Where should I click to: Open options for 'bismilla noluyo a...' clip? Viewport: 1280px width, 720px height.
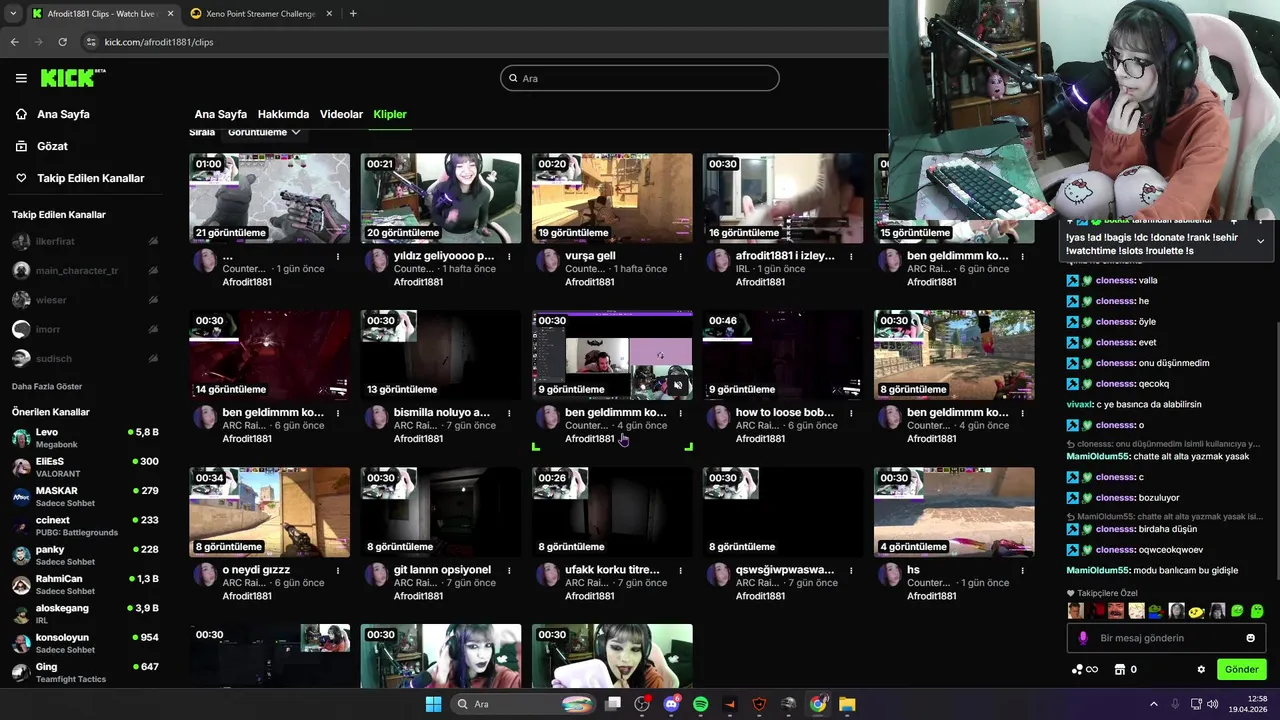pos(509,413)
